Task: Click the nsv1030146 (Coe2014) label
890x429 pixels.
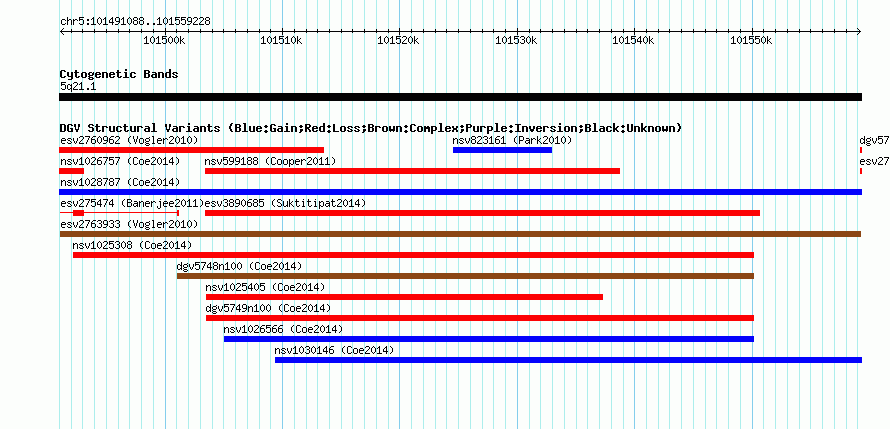Action: click(x=334, y=350)
